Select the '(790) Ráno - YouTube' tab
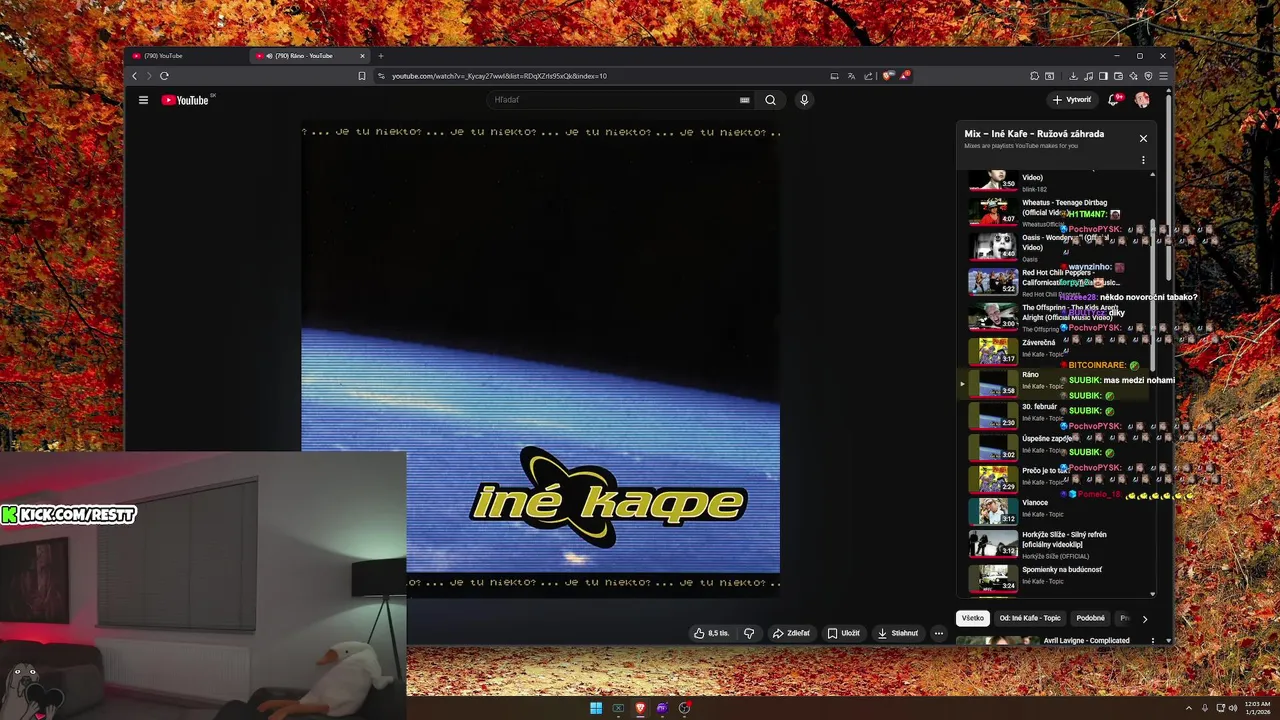 pyautogui.click(x=310, y=56)
